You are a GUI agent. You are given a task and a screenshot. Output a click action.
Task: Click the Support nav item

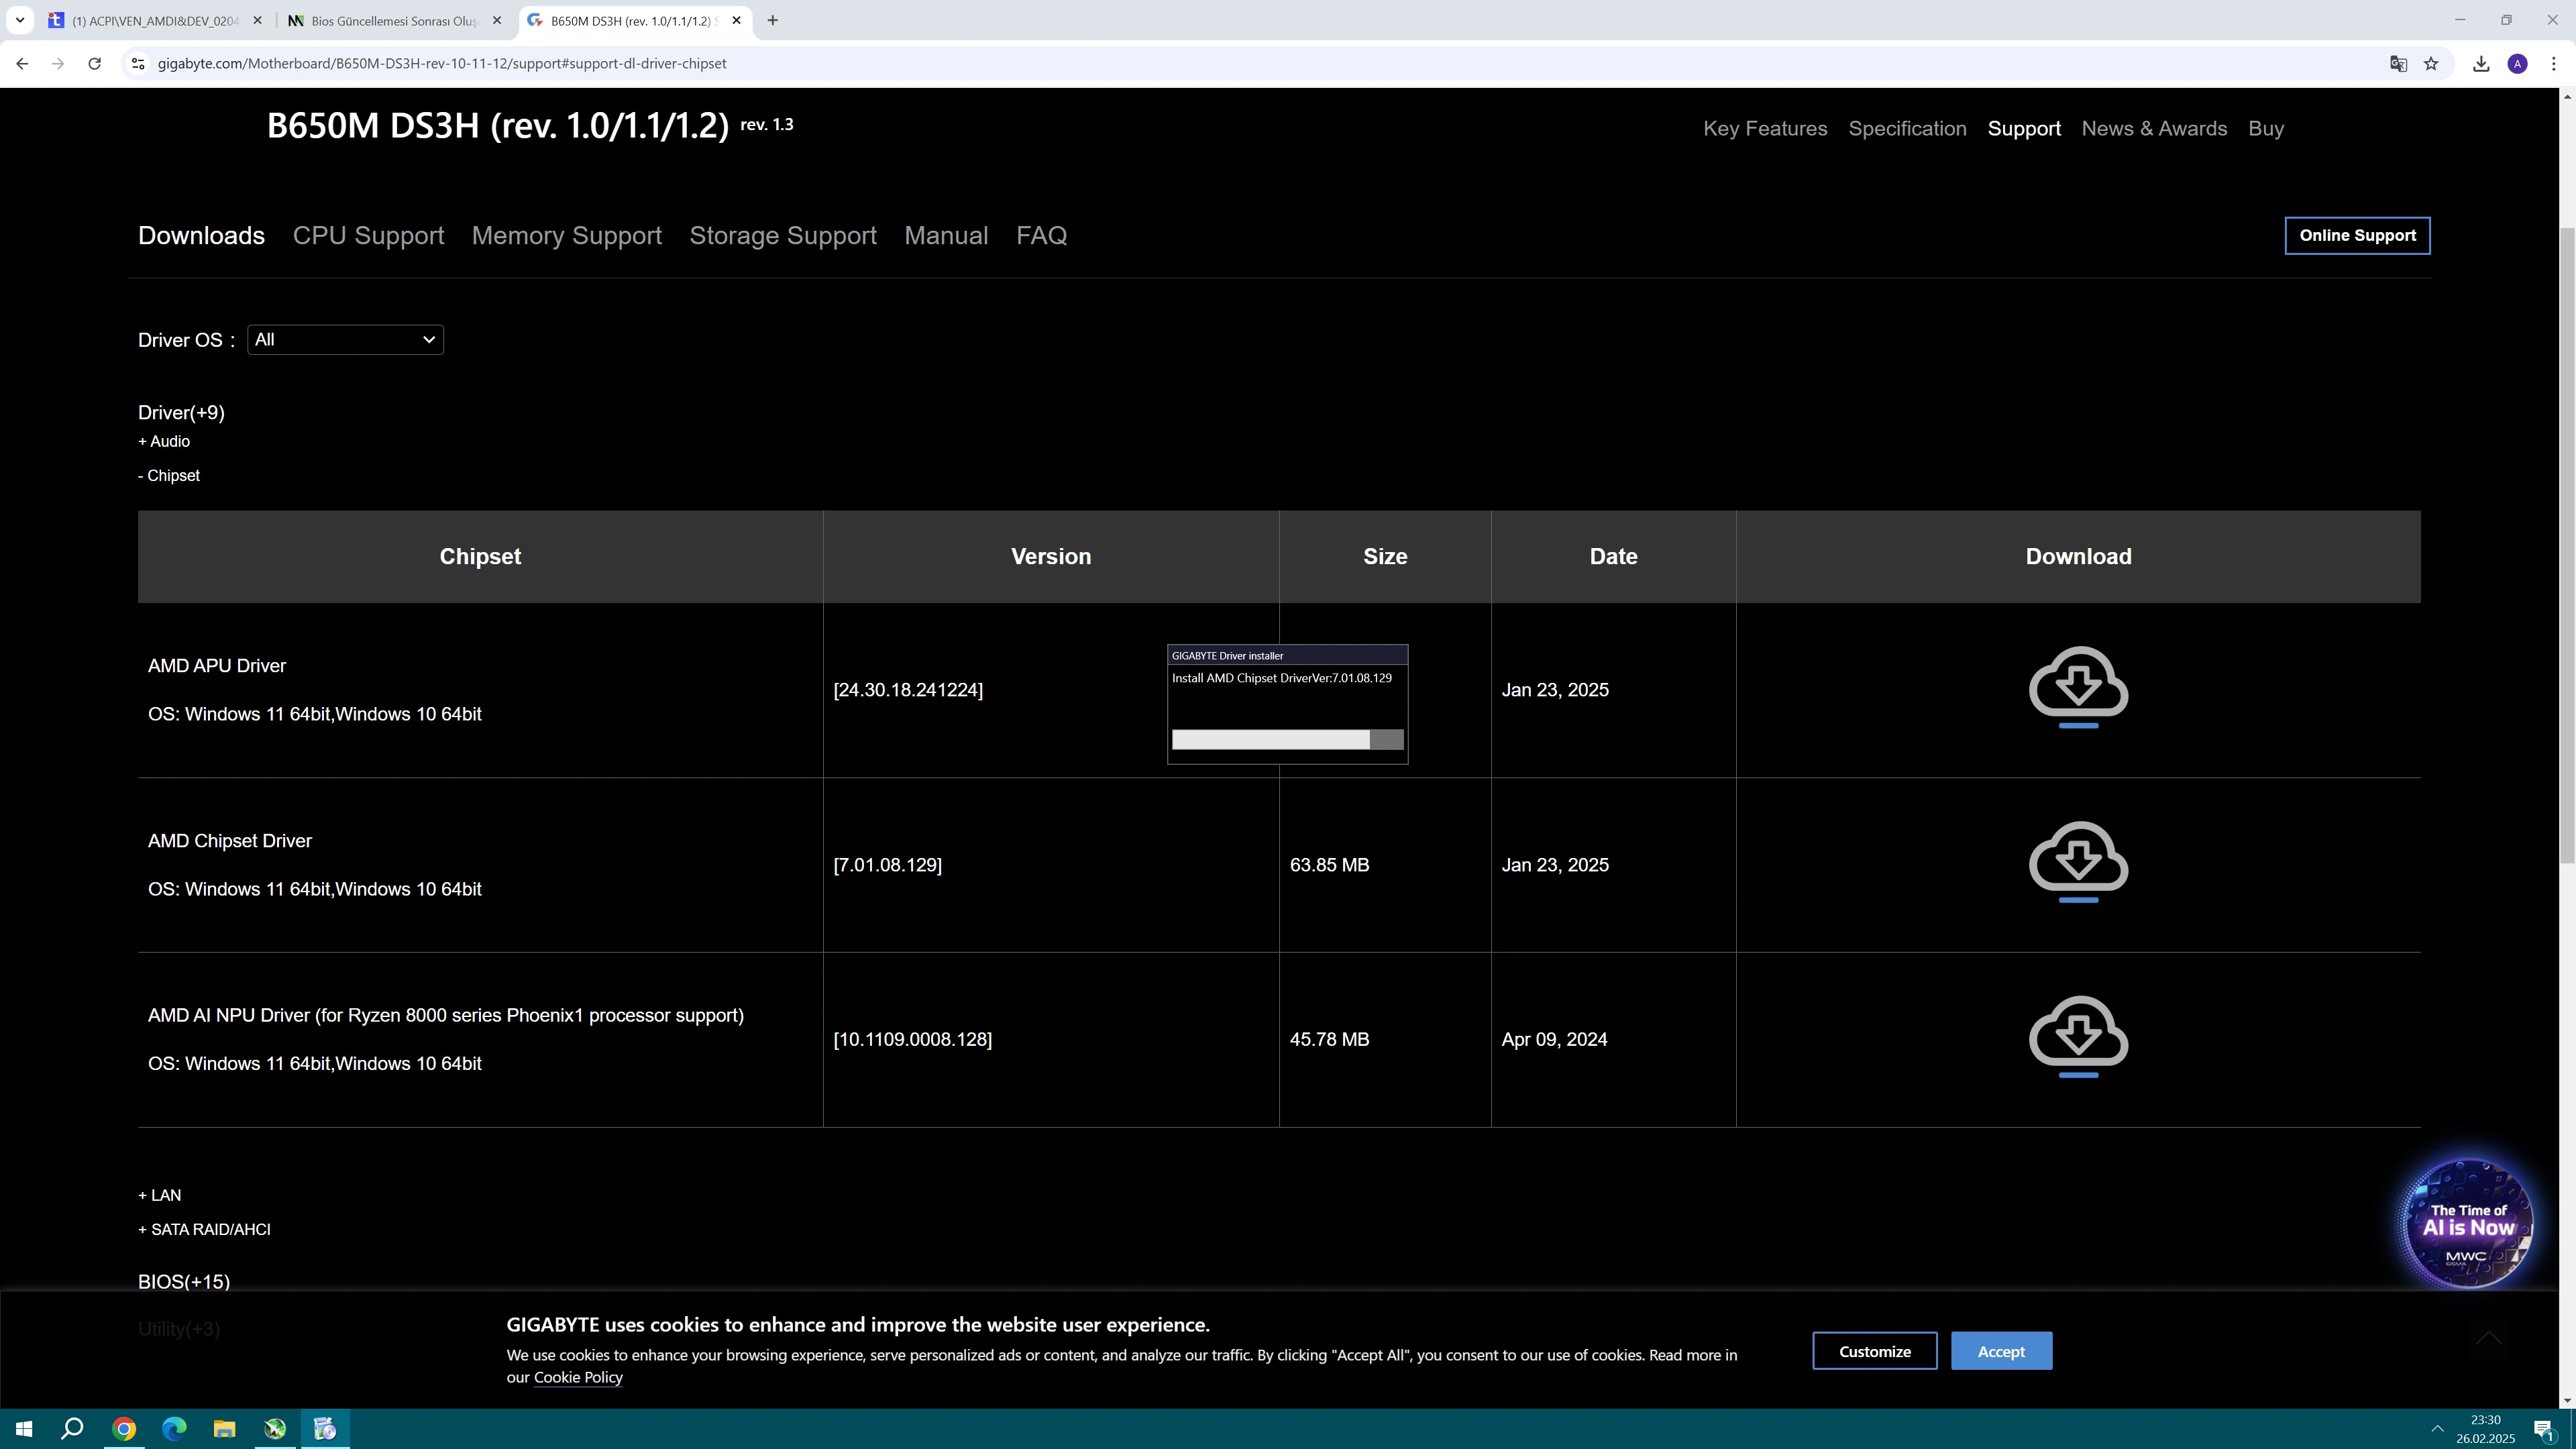pyautogui.click(x=2024, y=129)
